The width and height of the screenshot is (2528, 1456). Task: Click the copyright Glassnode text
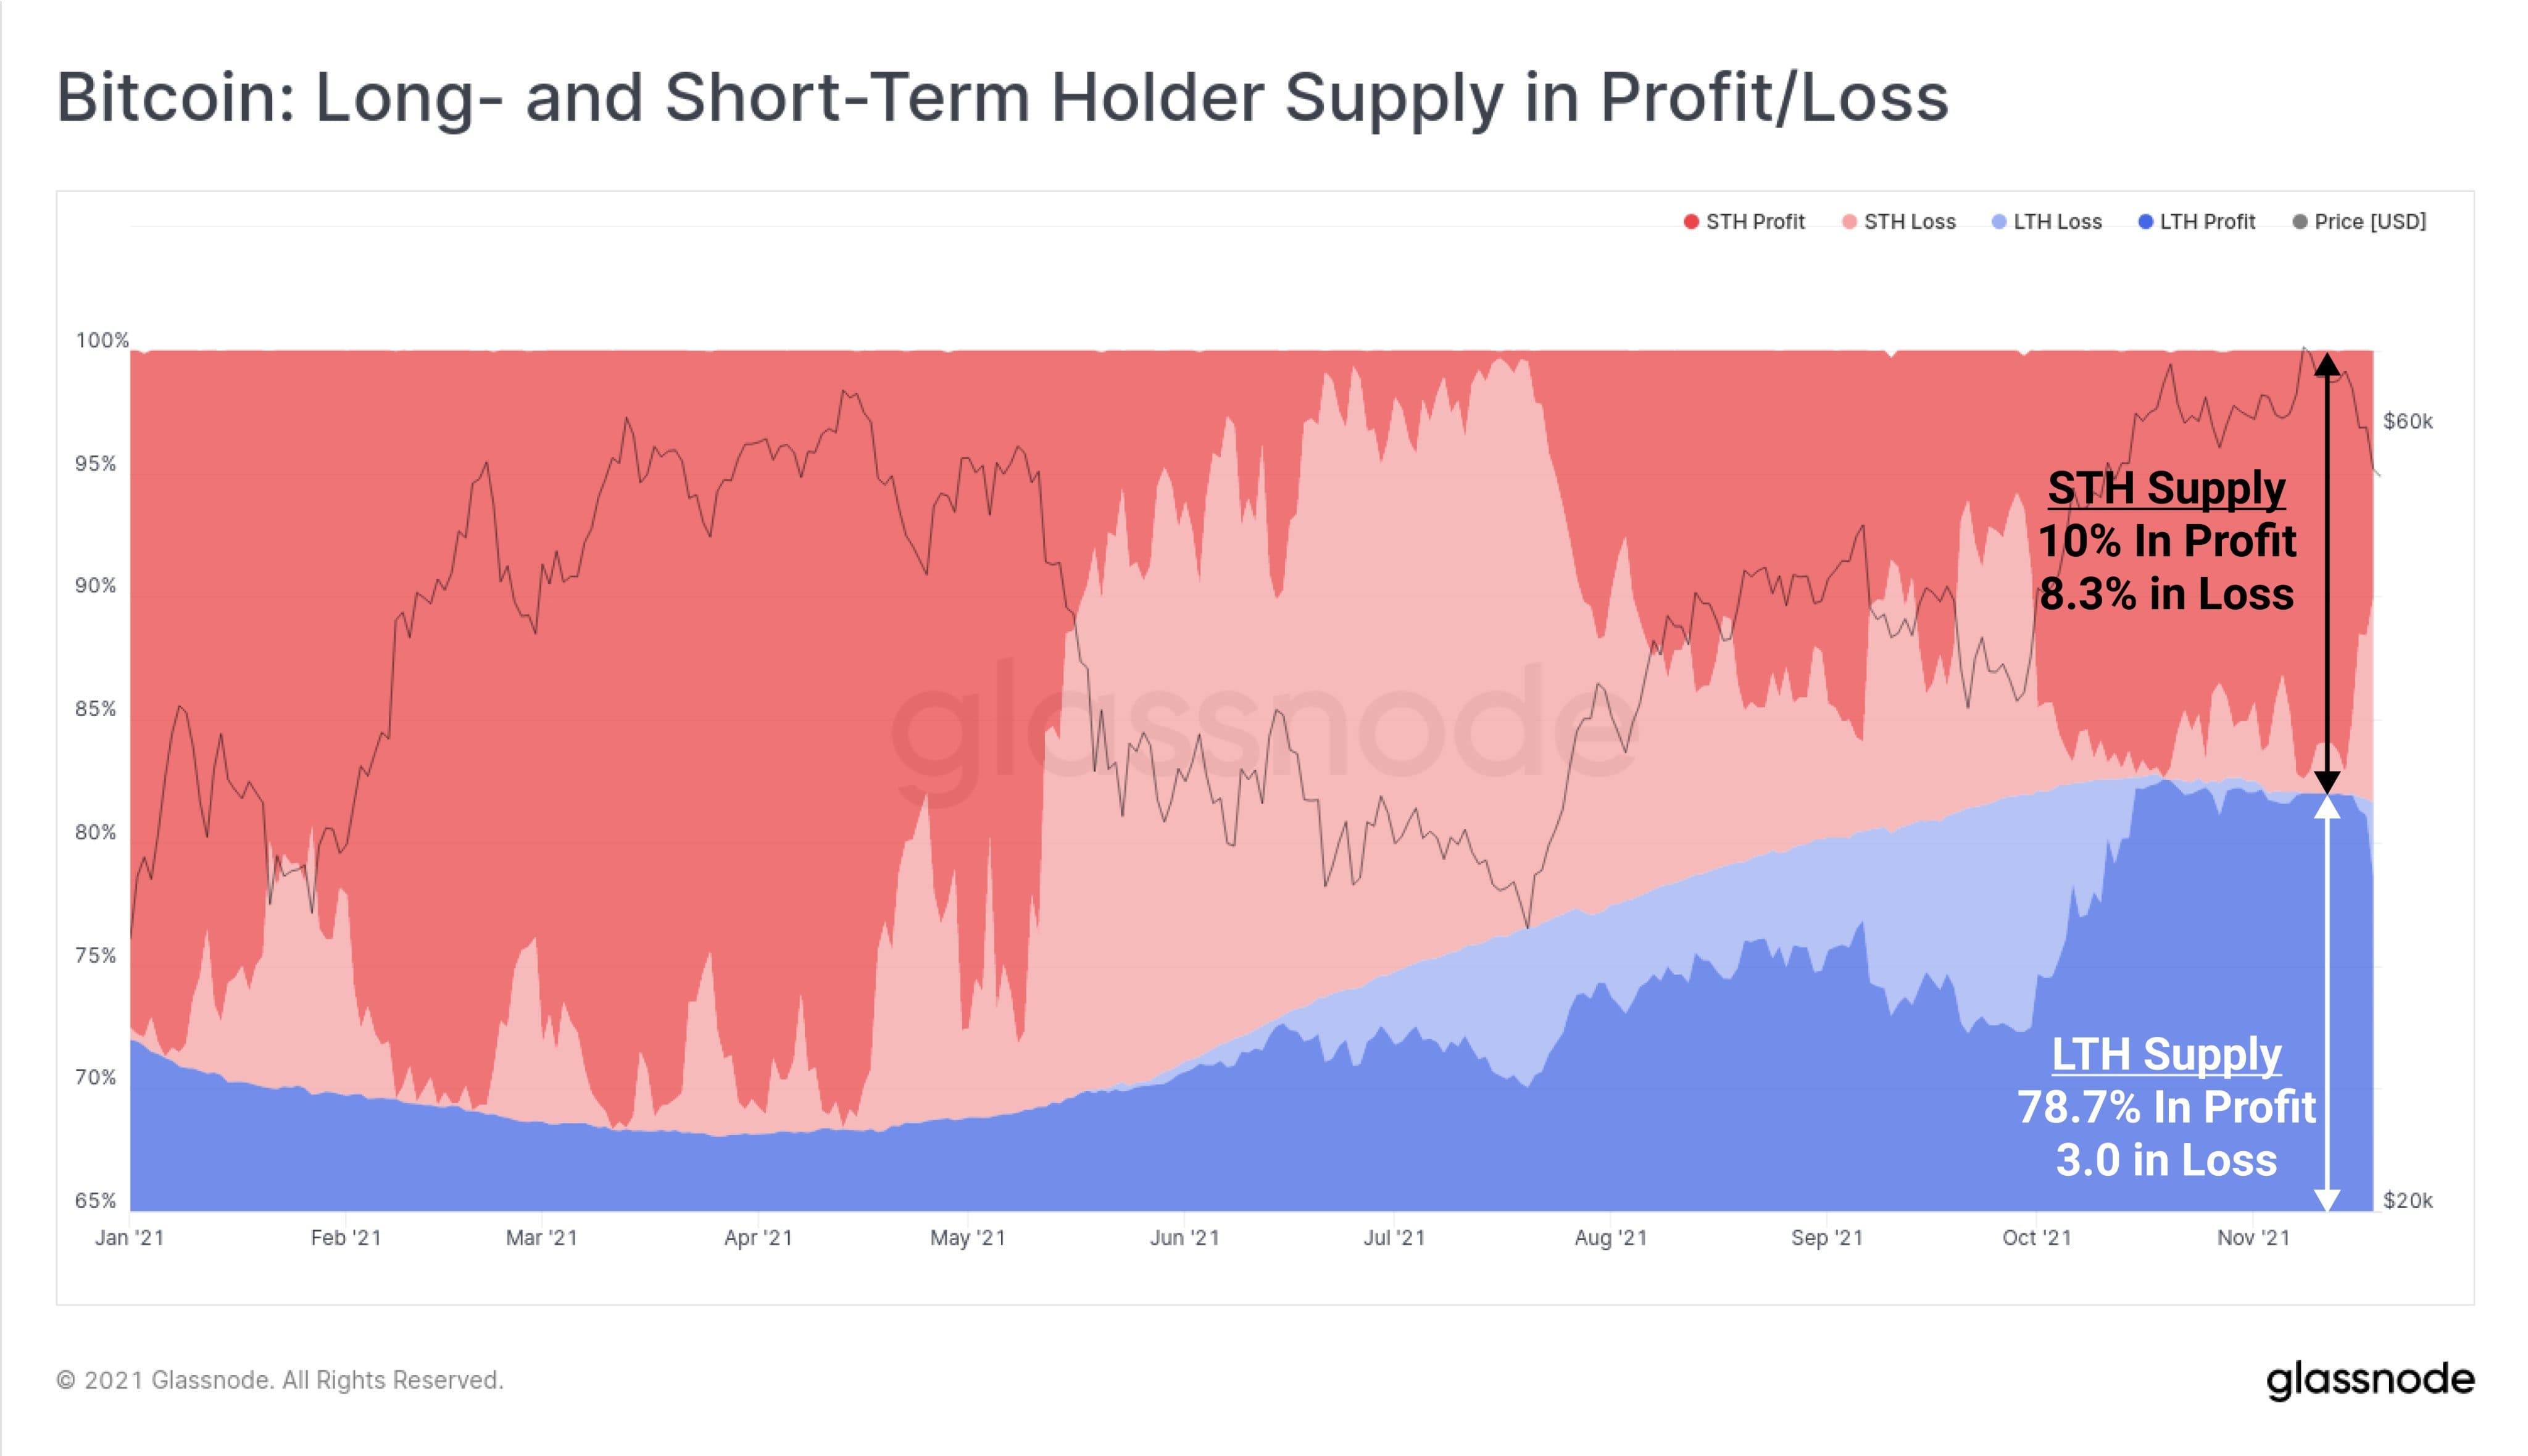tap(280, 1380)
